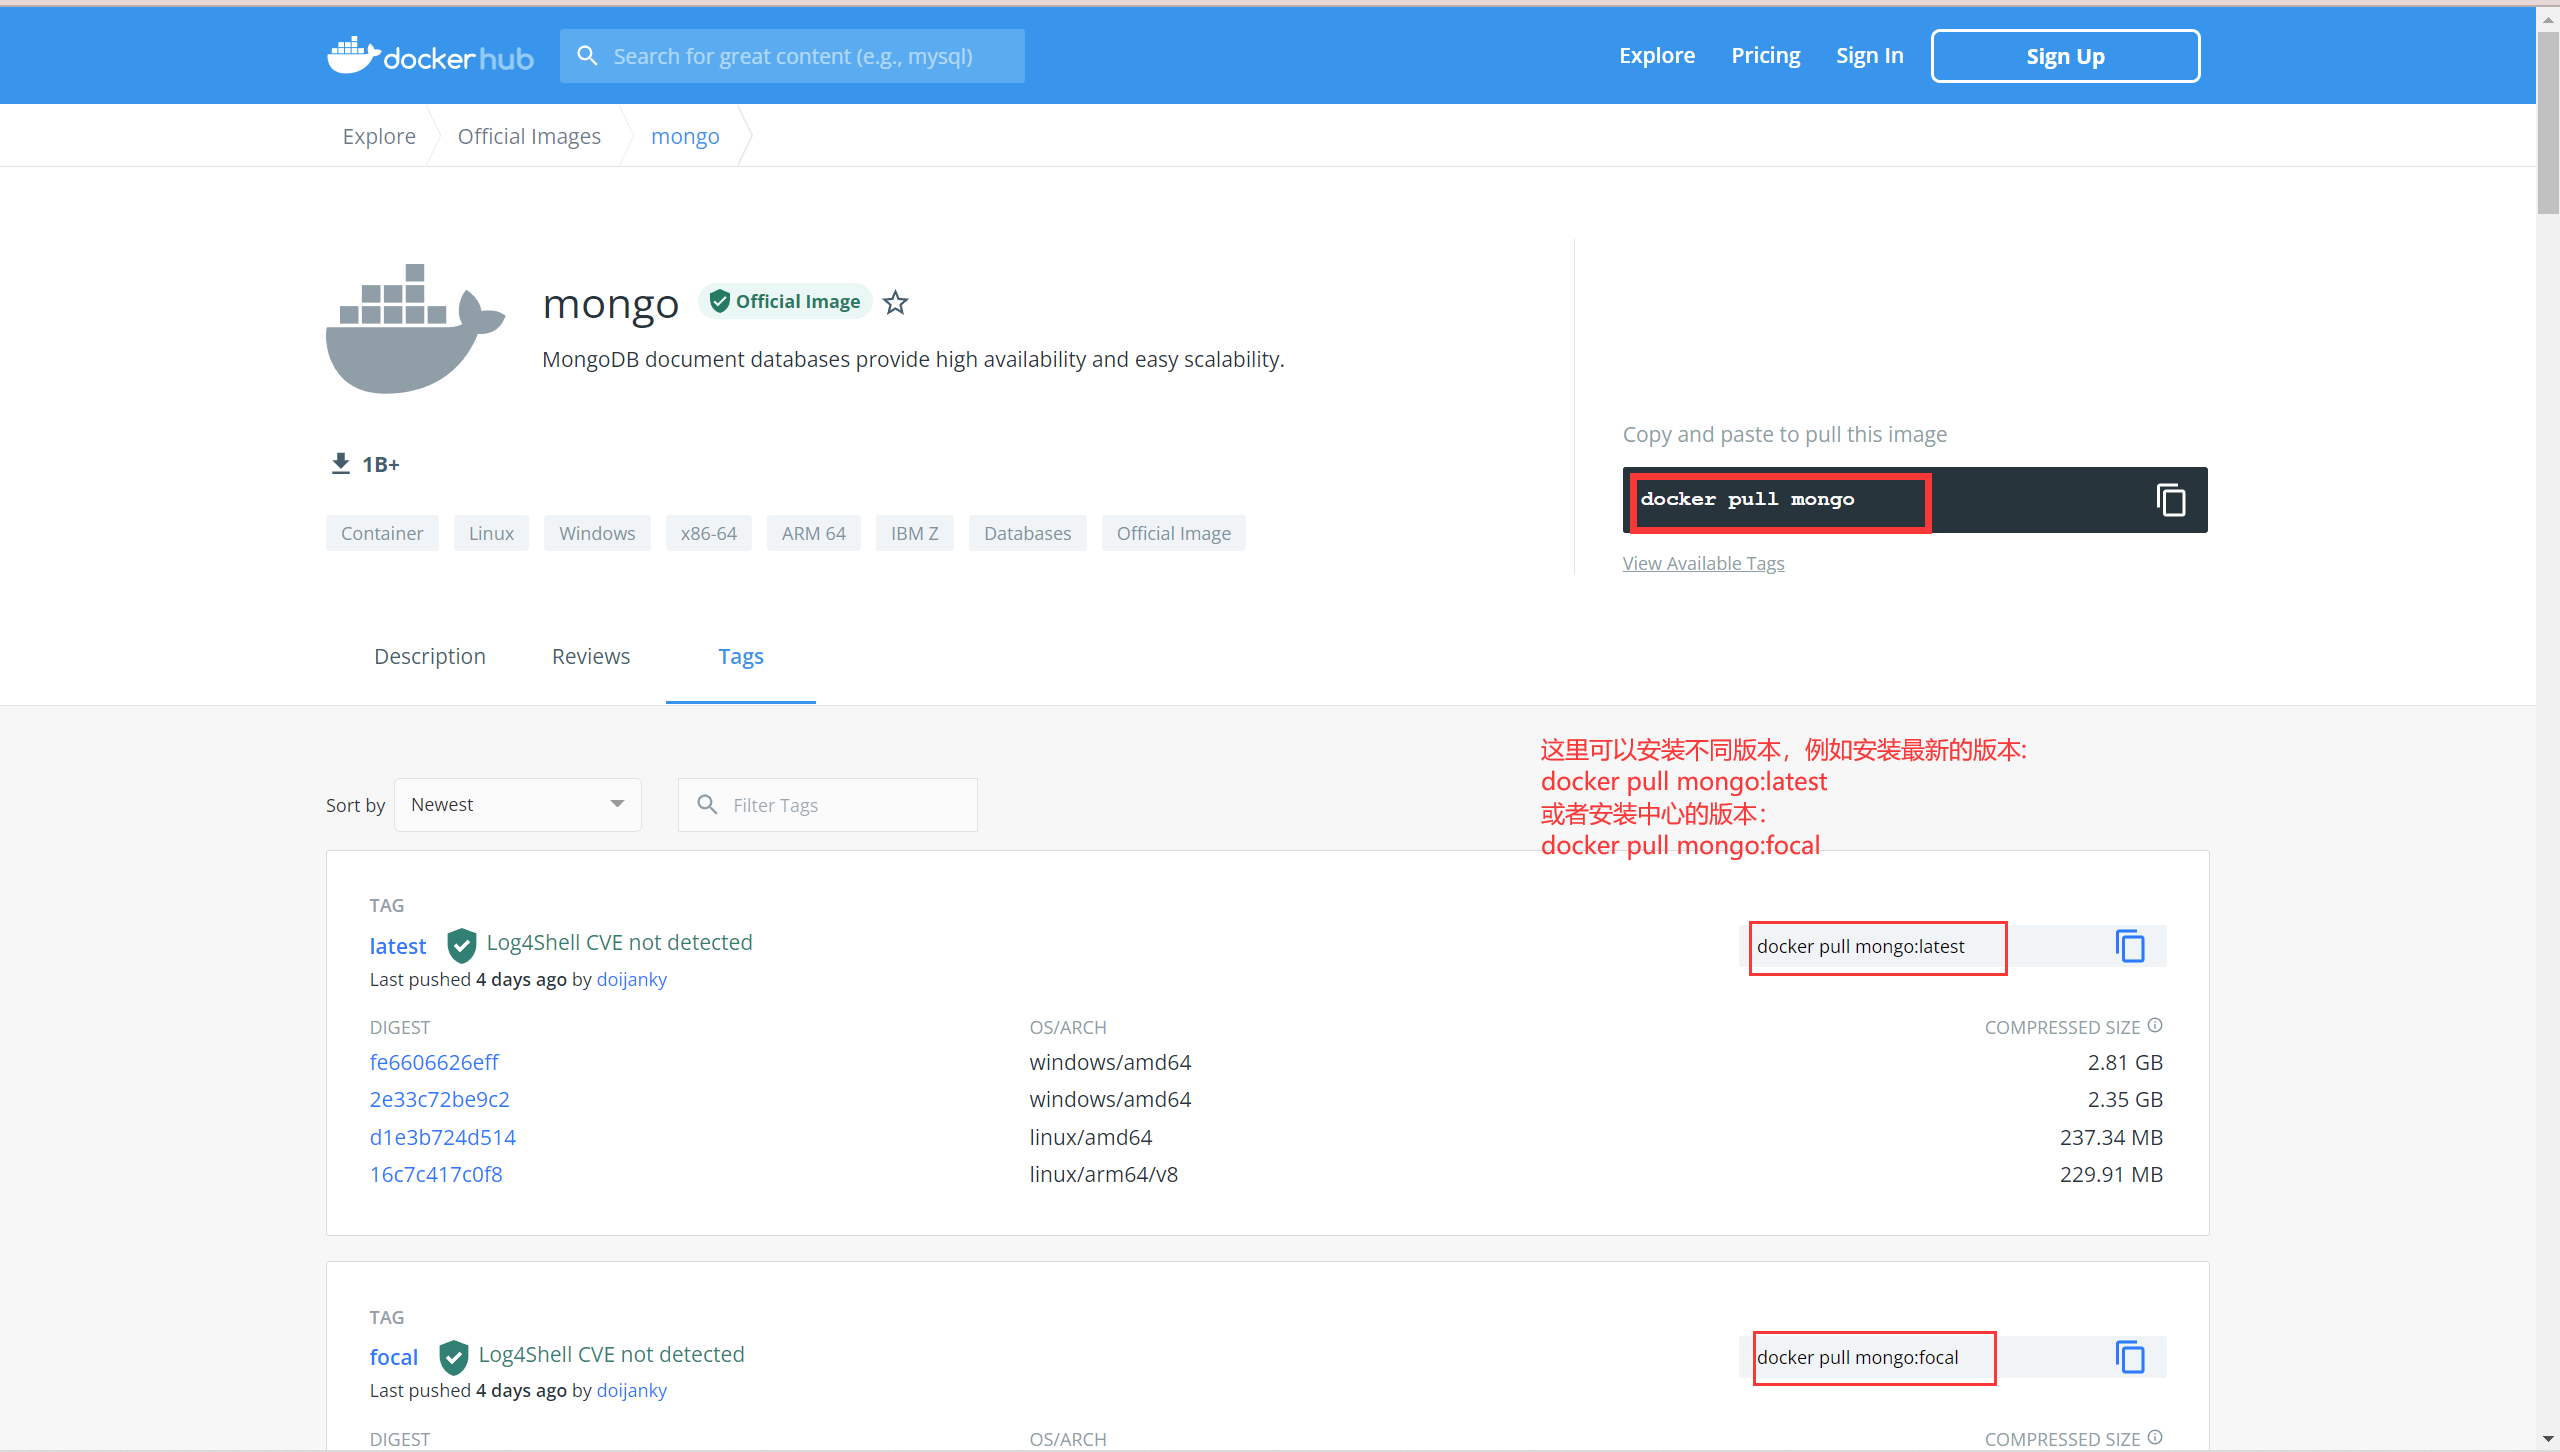Click the Official Image category chip
The height and width of the screenshot is (1452, 2560).
(x=1174, y=533)
